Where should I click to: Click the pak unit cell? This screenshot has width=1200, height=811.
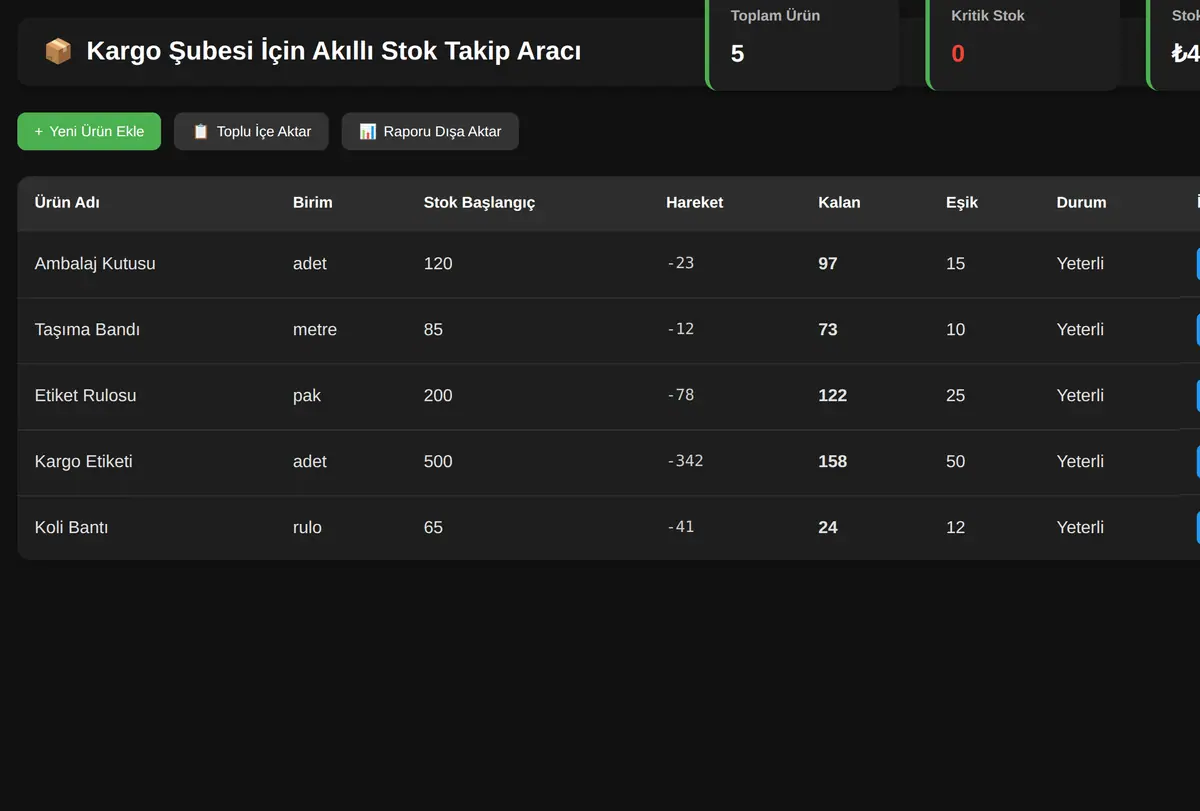(x=307, y=396)
